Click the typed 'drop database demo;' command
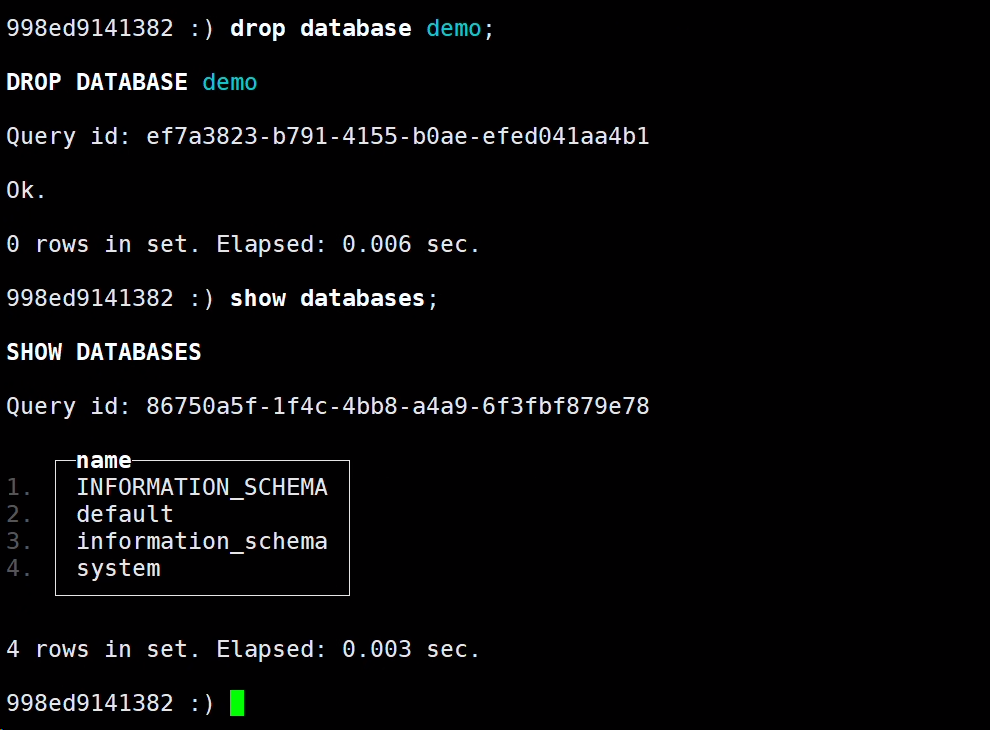 (x=362, y=28)
